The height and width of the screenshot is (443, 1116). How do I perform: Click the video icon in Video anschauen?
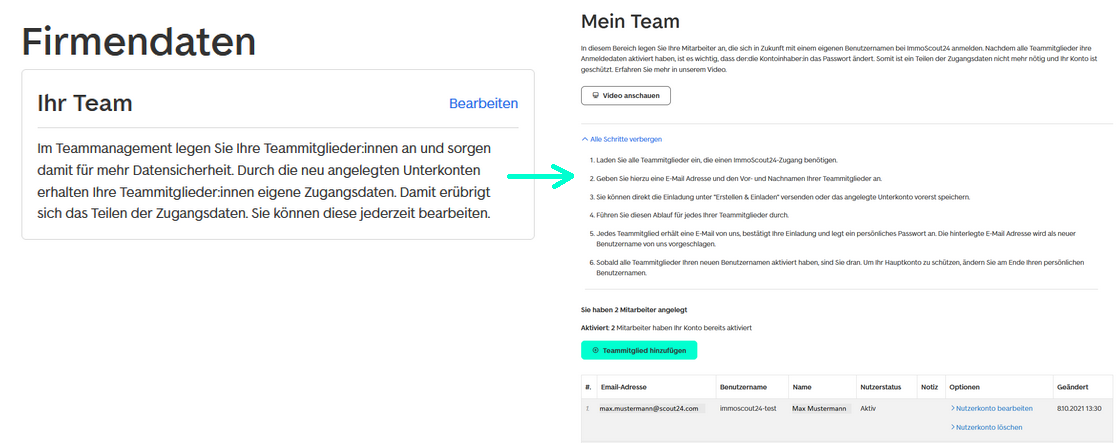point(596,96)
